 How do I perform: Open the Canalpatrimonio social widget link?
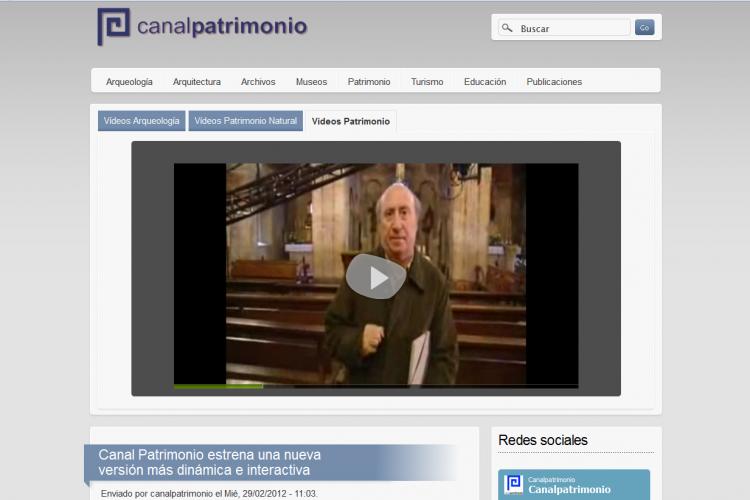tap(569, 489)
